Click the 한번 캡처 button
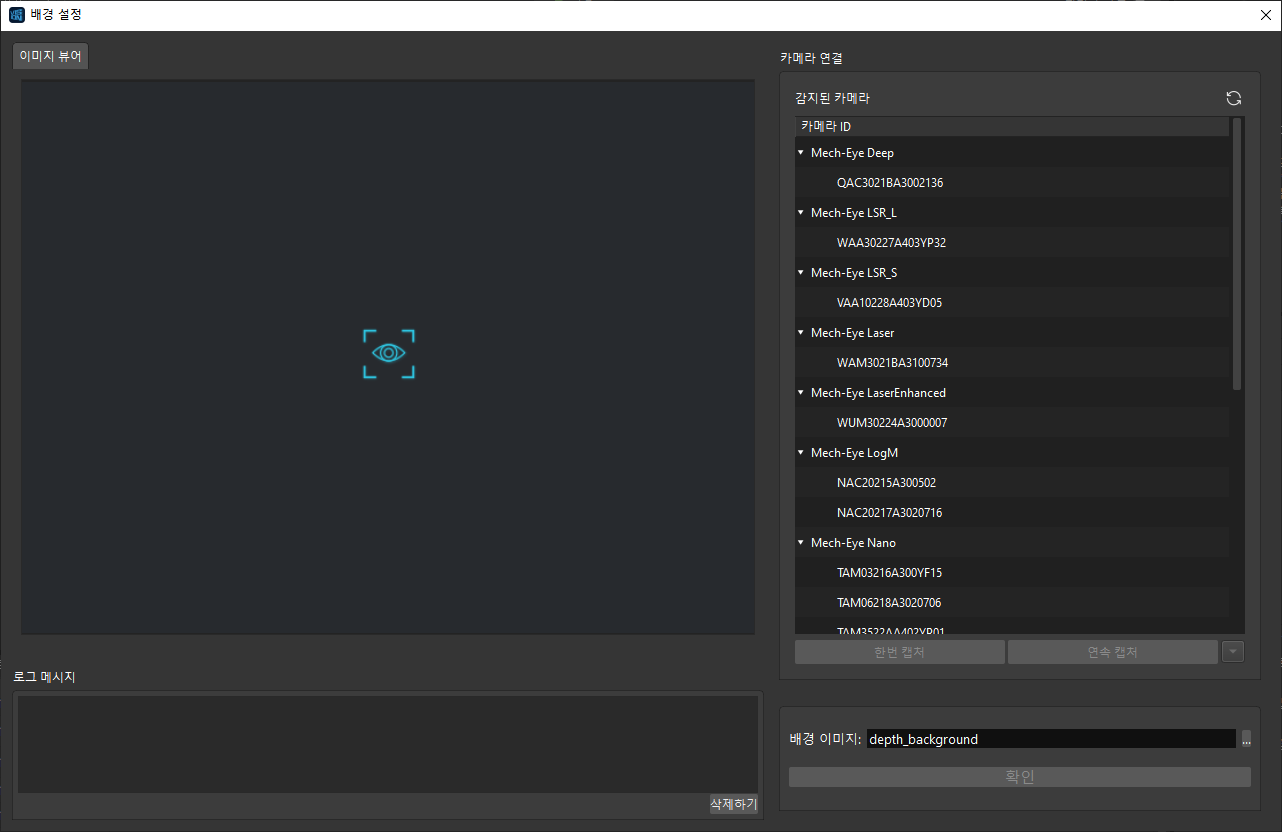Image resolution: width=1282 pixels, height=832 pixels. (899, 652)
